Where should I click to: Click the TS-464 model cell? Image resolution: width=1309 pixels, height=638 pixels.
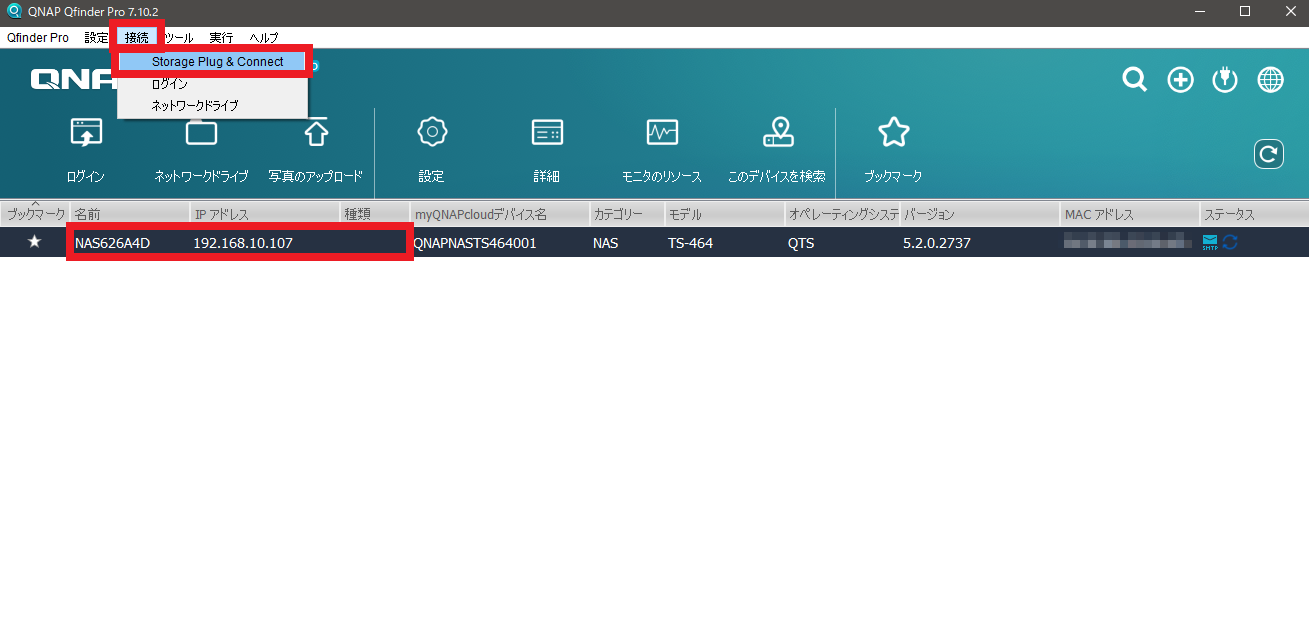coord(690,243)
